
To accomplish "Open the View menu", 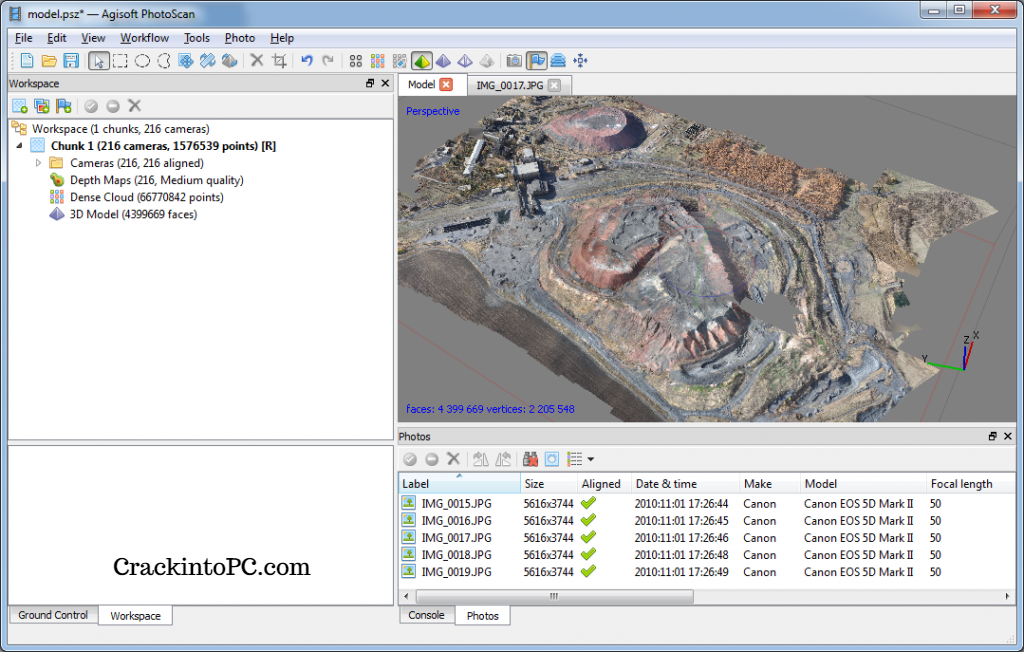I will pos(93,38).
